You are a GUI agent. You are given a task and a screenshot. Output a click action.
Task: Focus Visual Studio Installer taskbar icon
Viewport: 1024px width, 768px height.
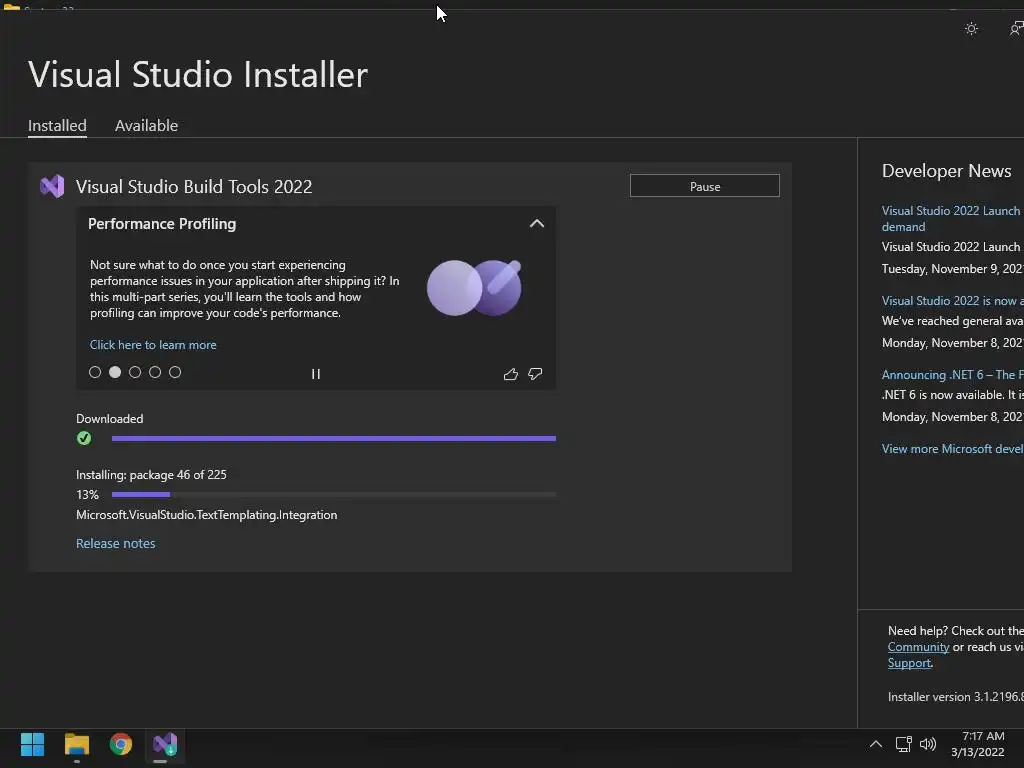[165, 744]
